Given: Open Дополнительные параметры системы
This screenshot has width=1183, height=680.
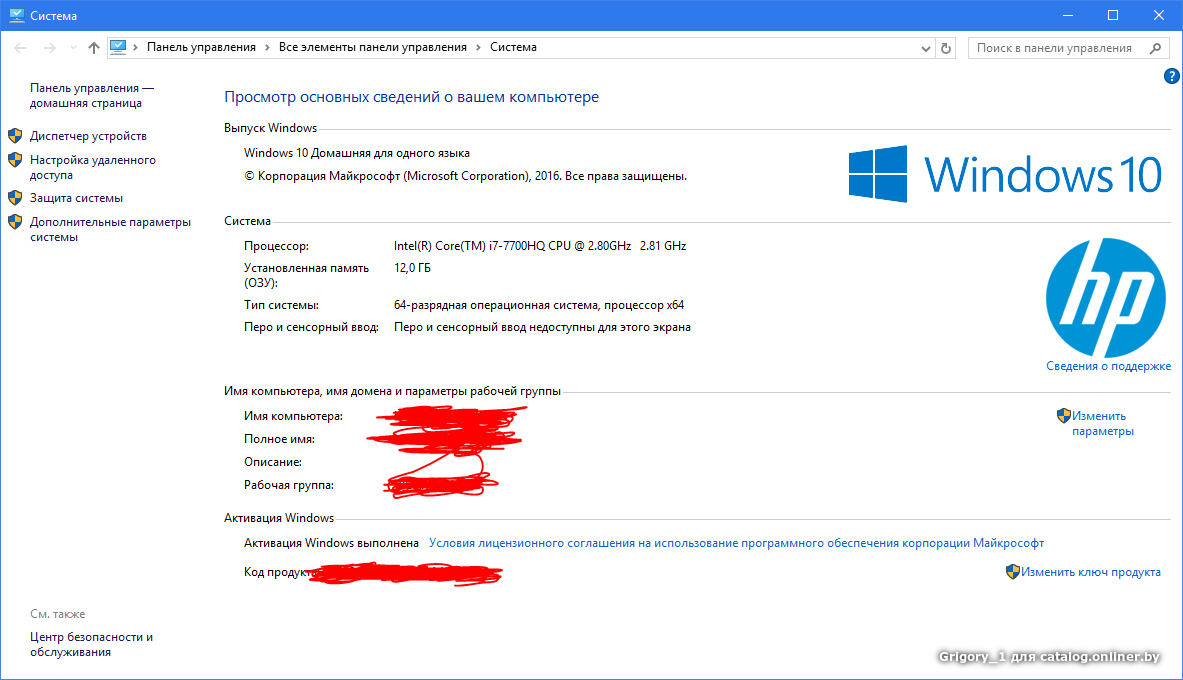Looking at the screenshot, I should (x=110, y=229).
